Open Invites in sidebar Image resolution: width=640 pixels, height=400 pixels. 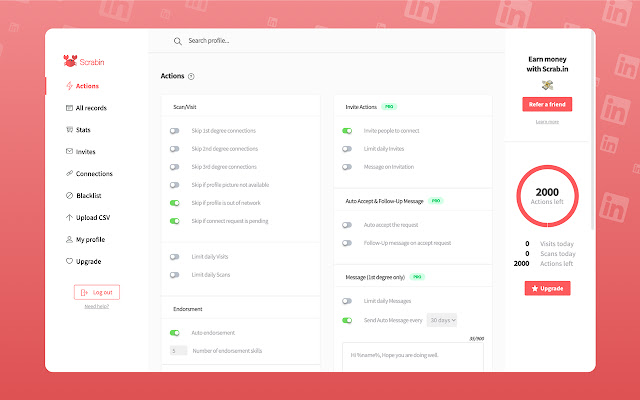coord(85,151)
